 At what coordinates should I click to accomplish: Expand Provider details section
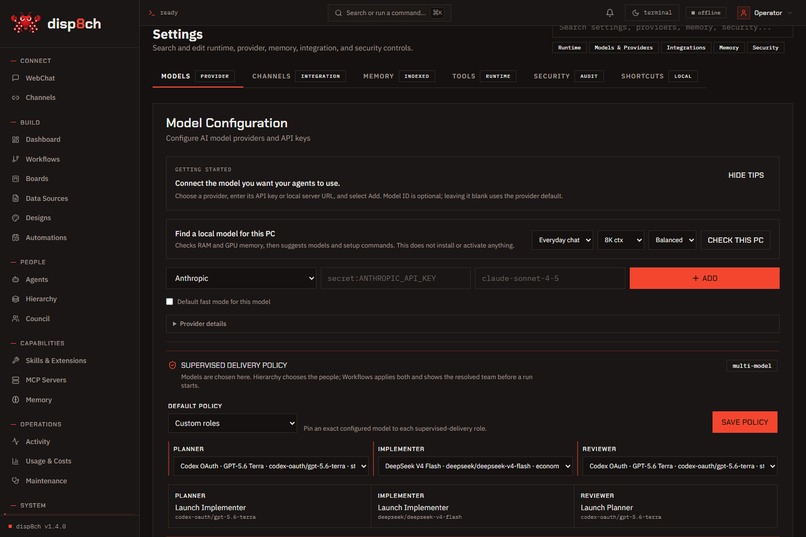[472, 324]
